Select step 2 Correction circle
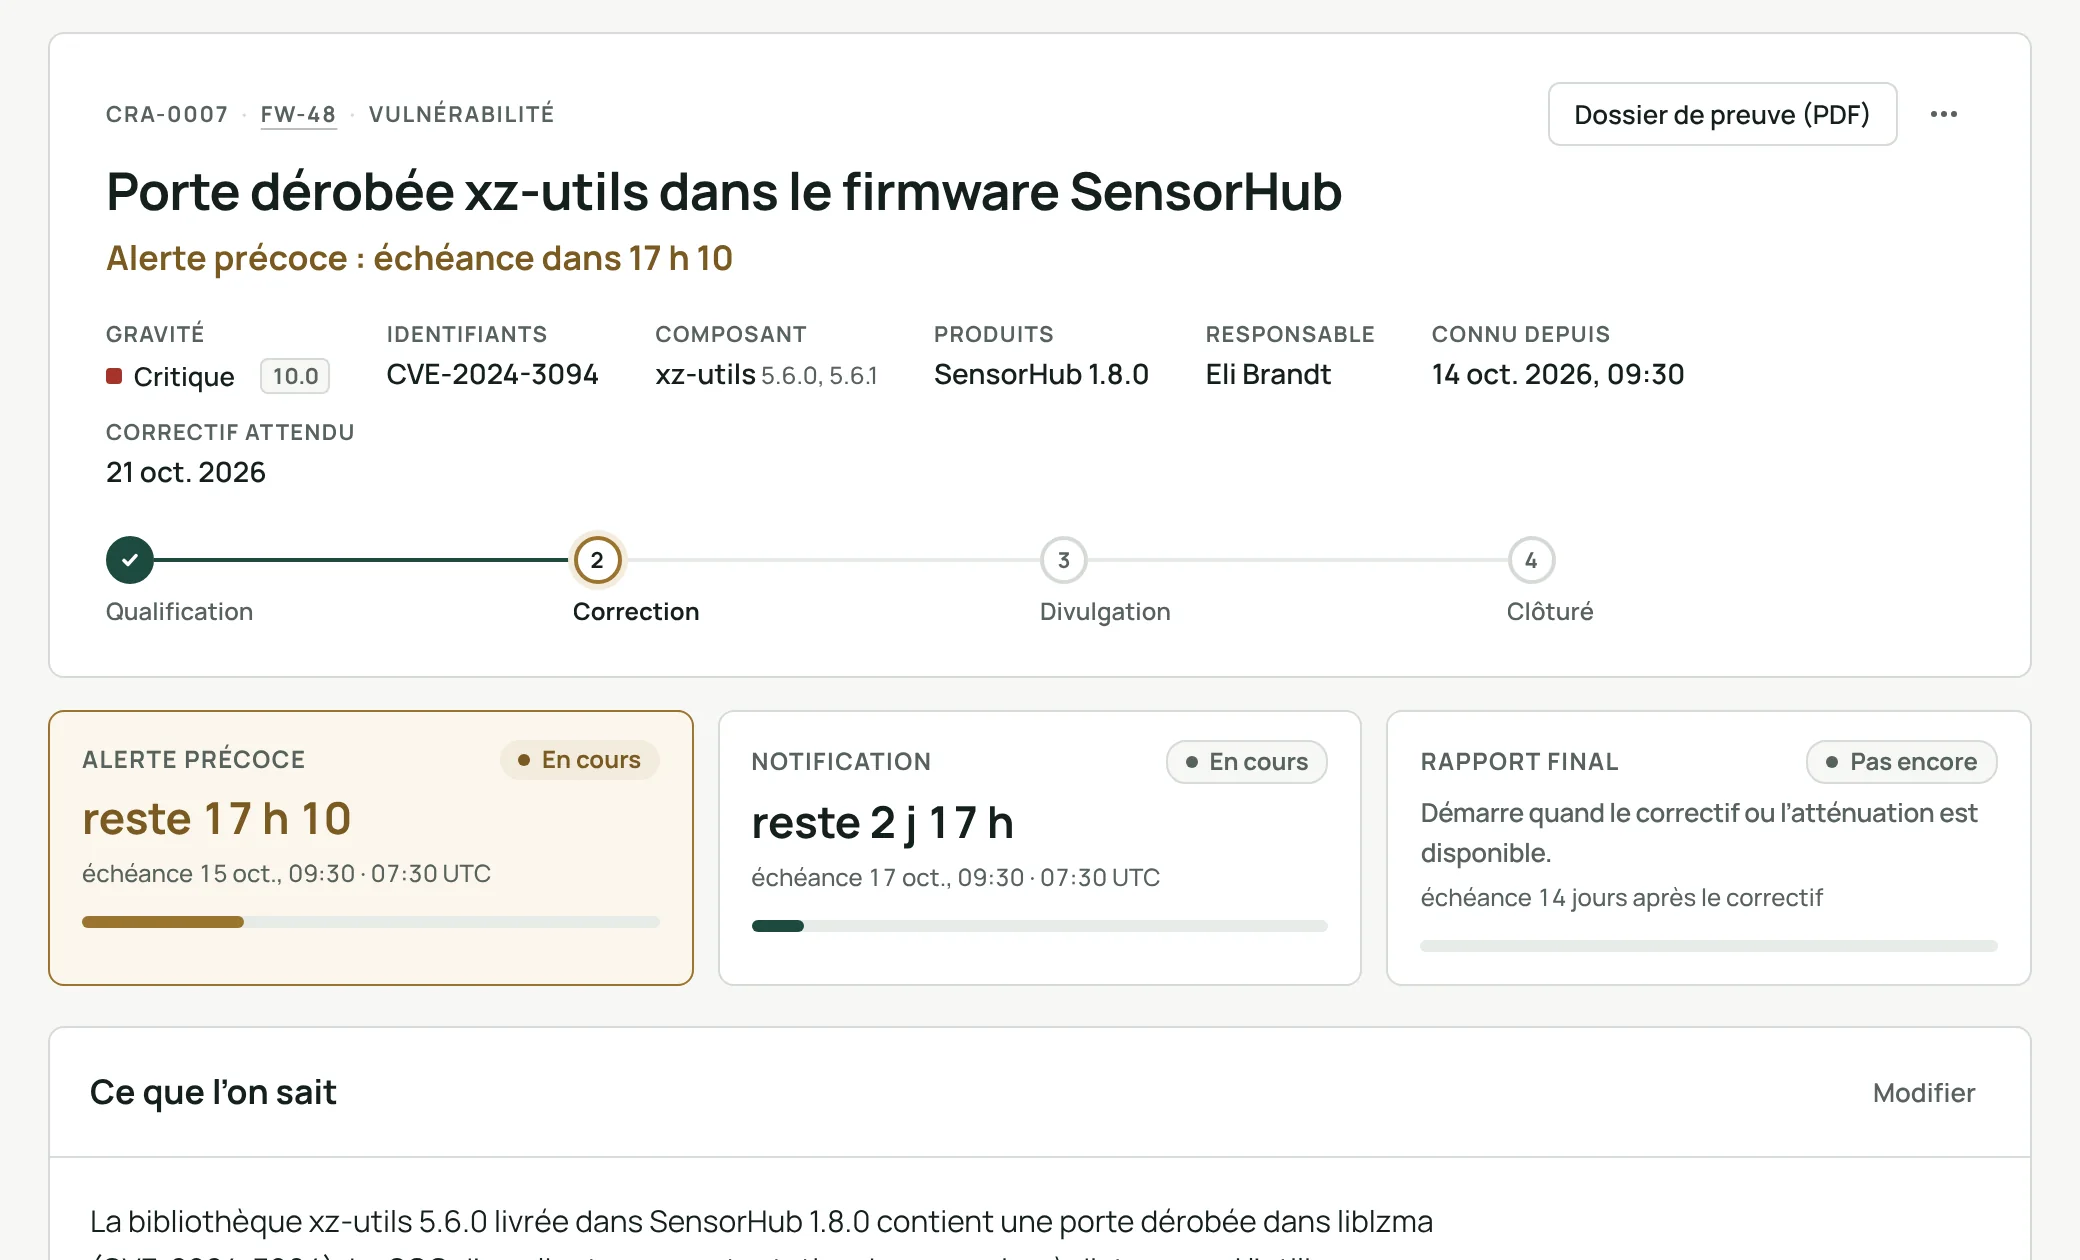Screen dimensions: 2080x1260 point(597,560)
